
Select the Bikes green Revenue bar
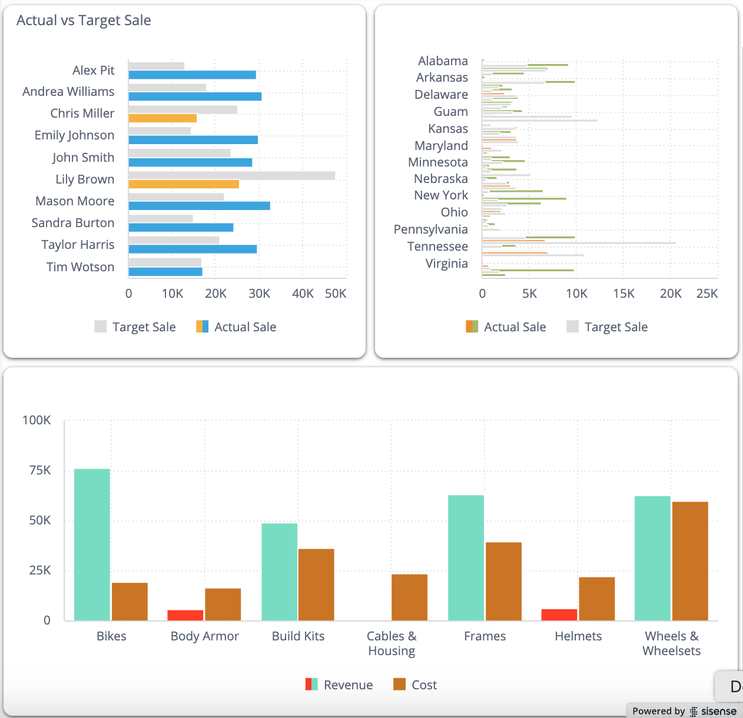pos(92,544)
